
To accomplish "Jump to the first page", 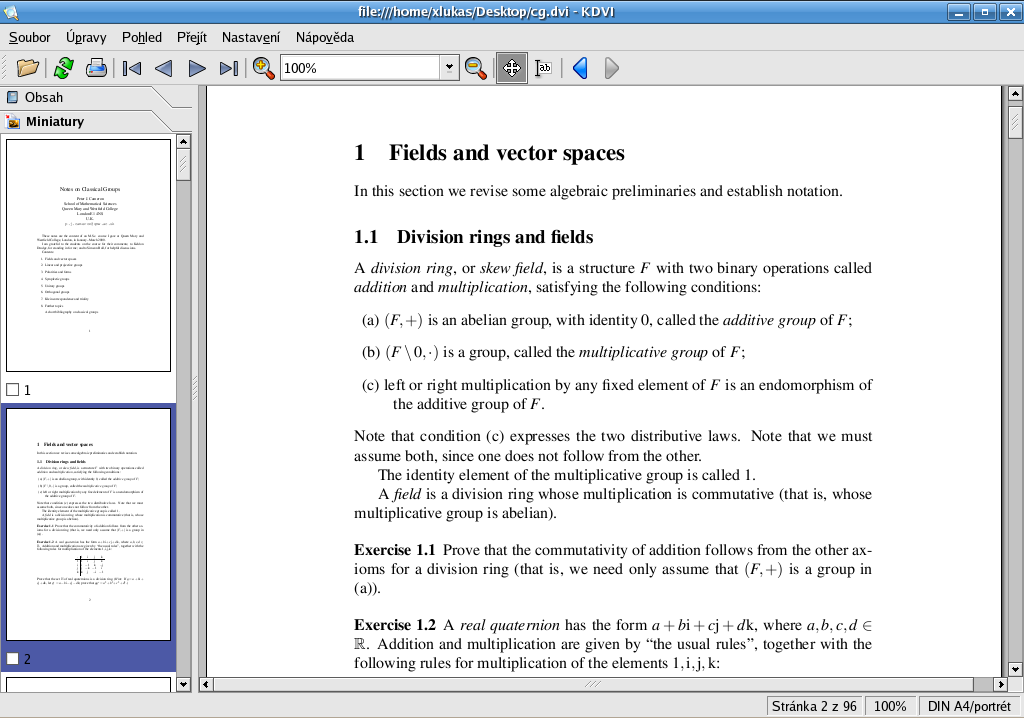I will pos(132,68).
